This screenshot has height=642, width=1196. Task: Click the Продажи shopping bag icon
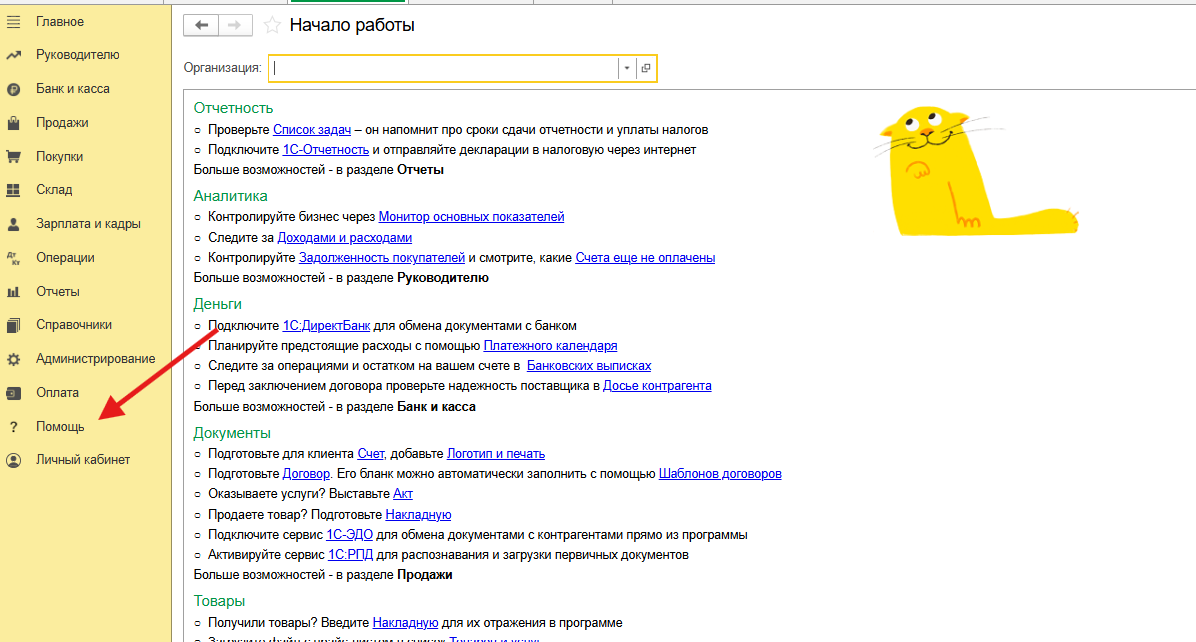pos(14,123)
